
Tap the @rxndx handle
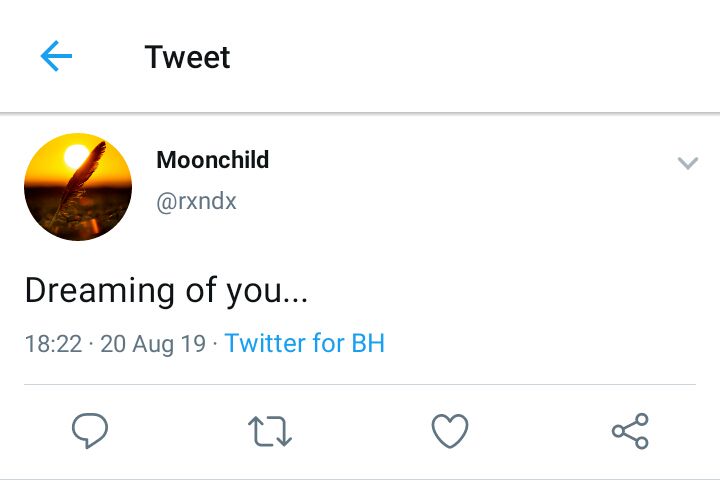197,201
